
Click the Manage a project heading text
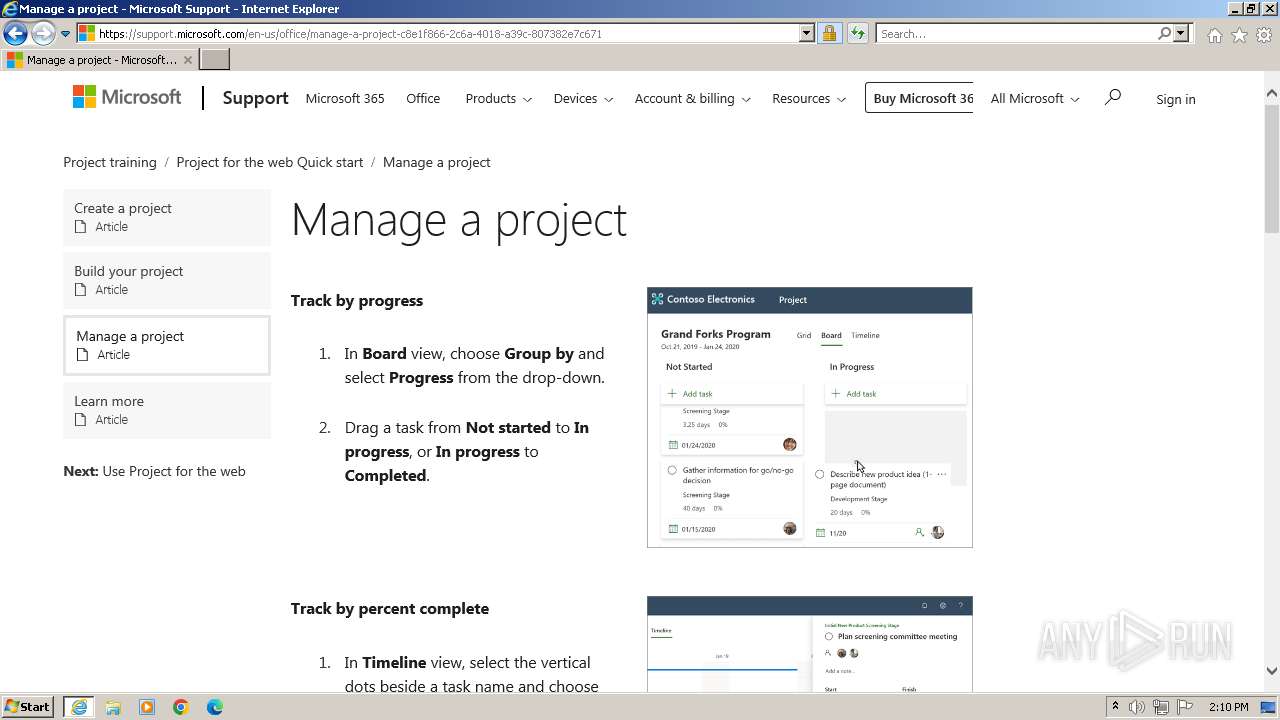click(459, 220)
